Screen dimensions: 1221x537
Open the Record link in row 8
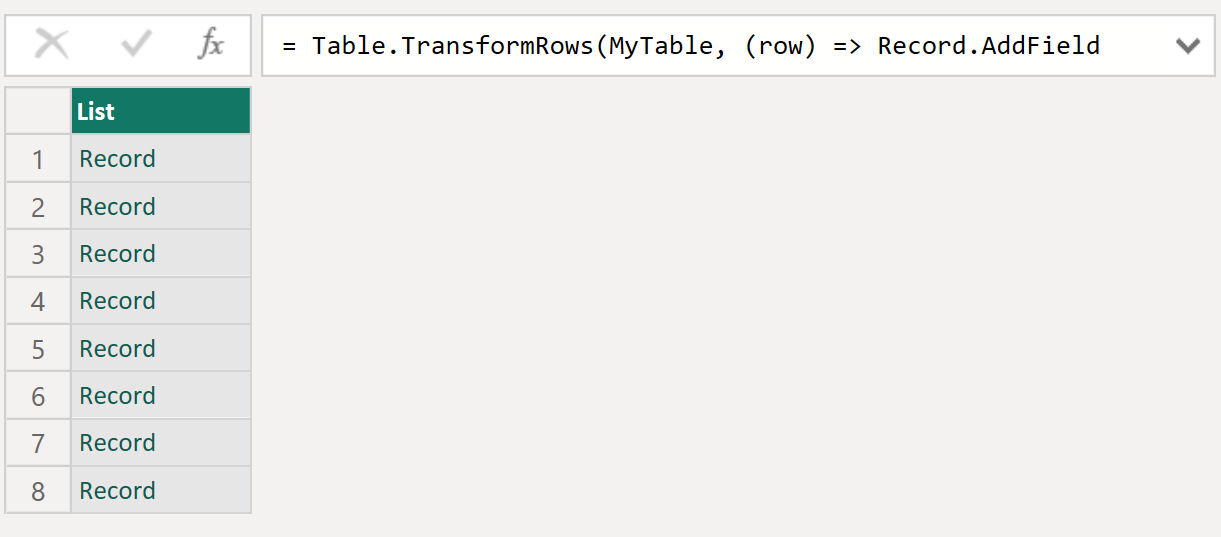(x=118, y=491)
